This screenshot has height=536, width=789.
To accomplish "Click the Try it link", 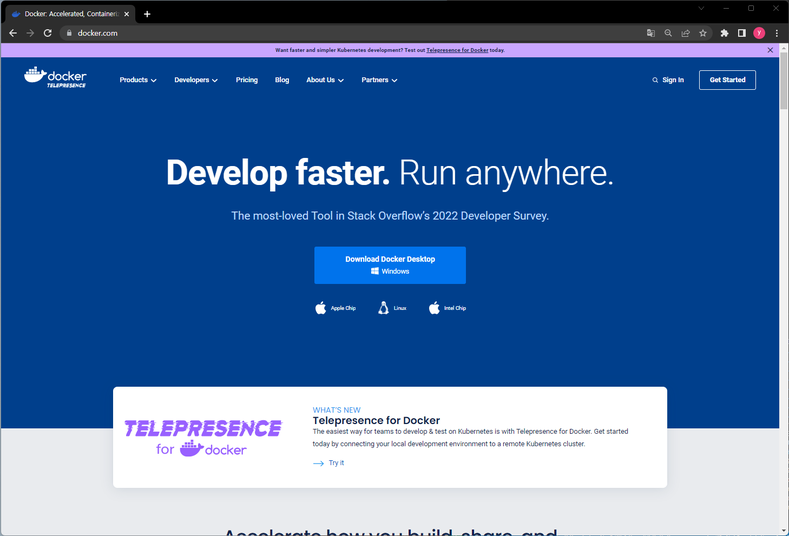I will click(336, 463).
